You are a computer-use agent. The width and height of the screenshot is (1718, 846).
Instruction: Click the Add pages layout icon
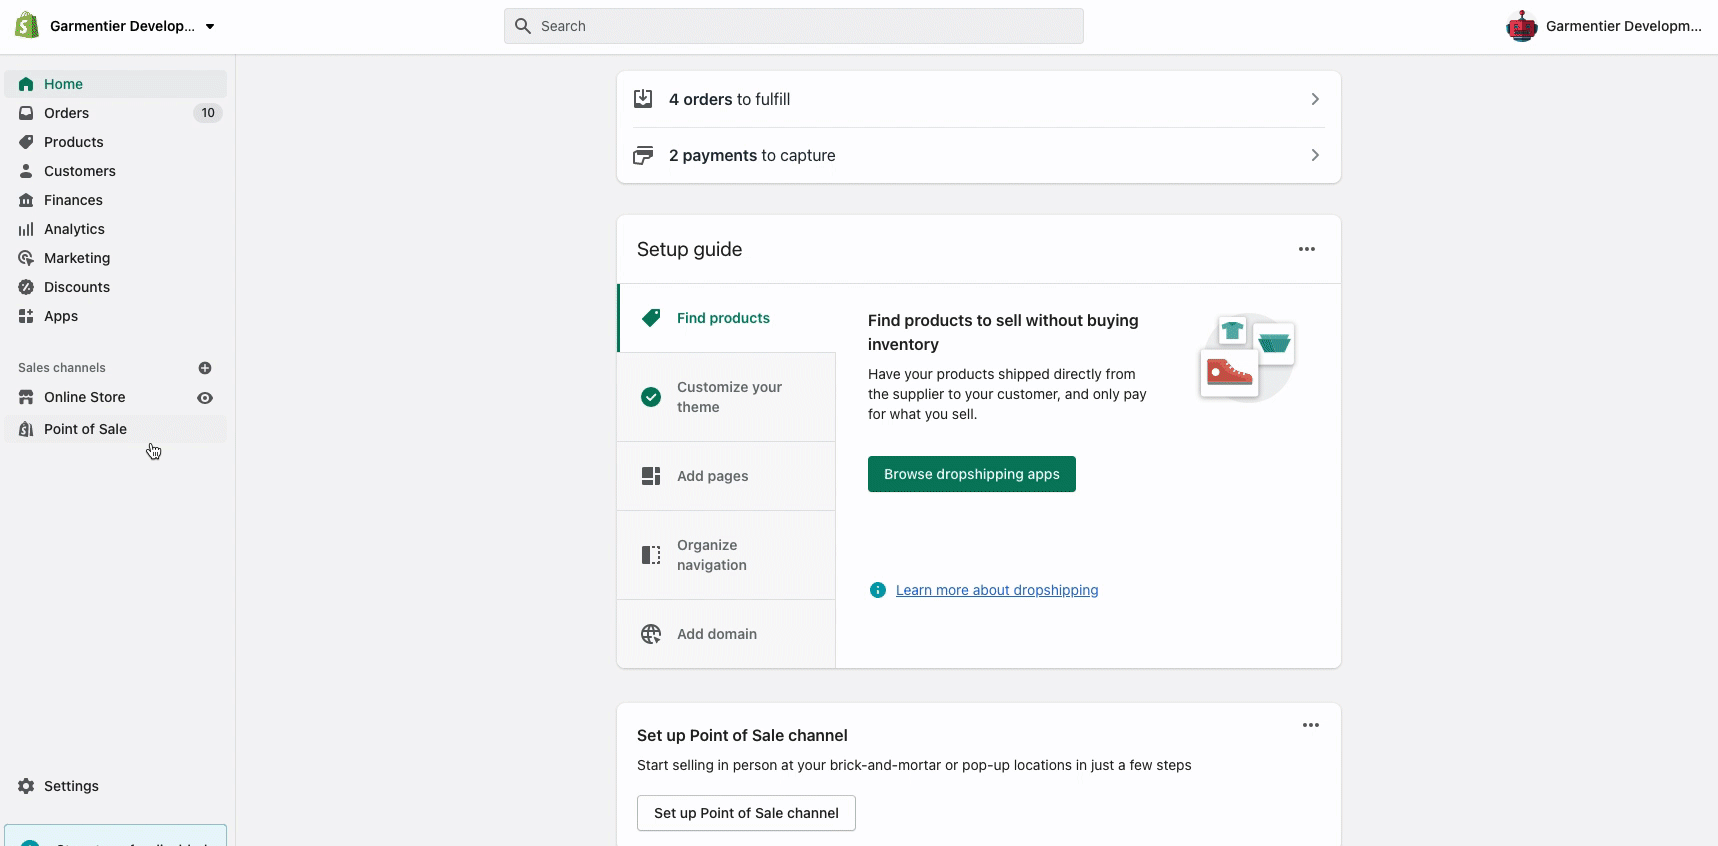coord(651,476)
